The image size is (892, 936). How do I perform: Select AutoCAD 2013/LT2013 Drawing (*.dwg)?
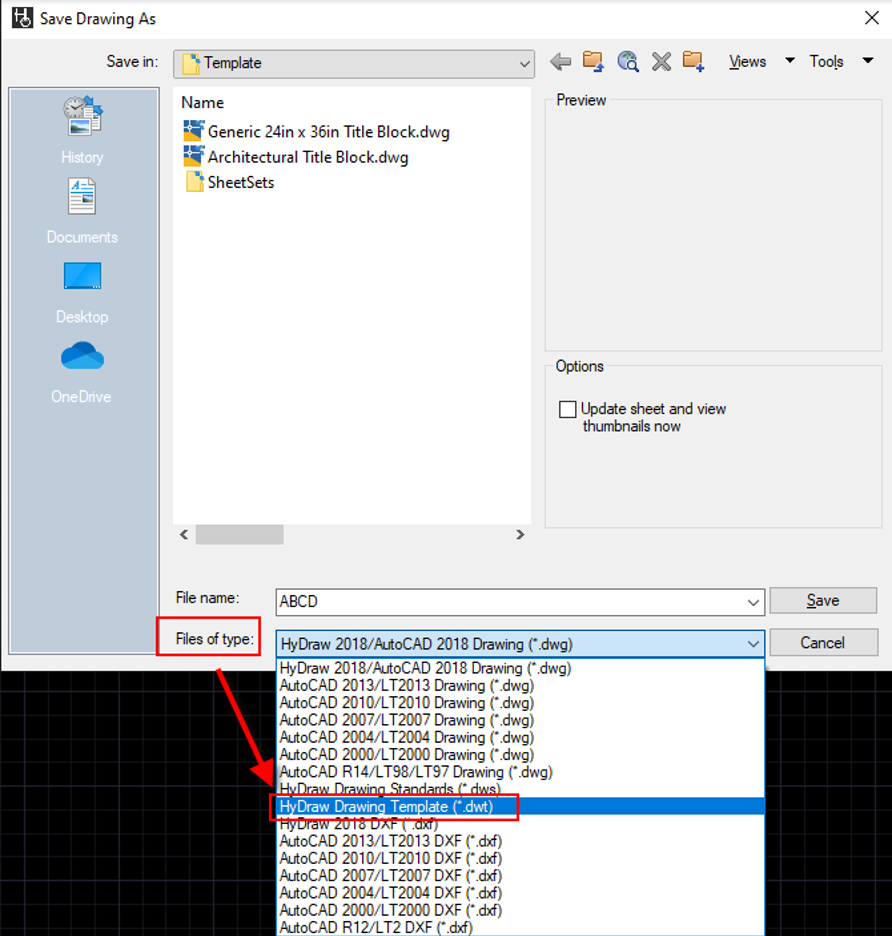pos(520,685)
